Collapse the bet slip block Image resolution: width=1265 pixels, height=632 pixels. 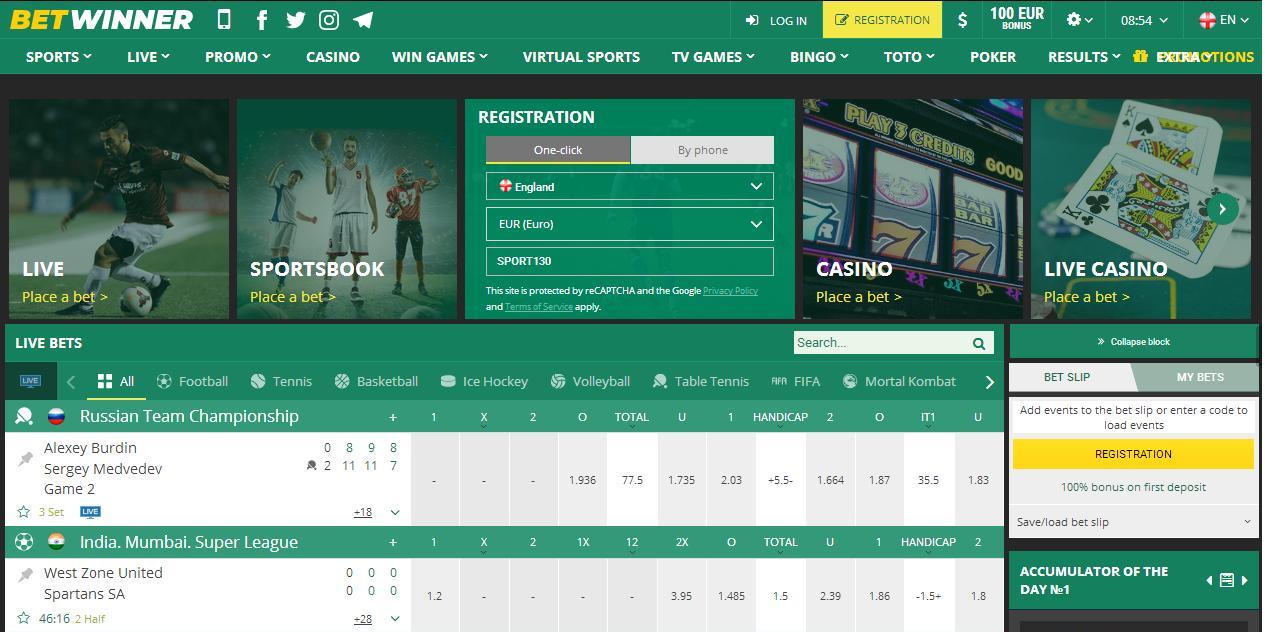pyautogui.click(x=1133, y=341)
